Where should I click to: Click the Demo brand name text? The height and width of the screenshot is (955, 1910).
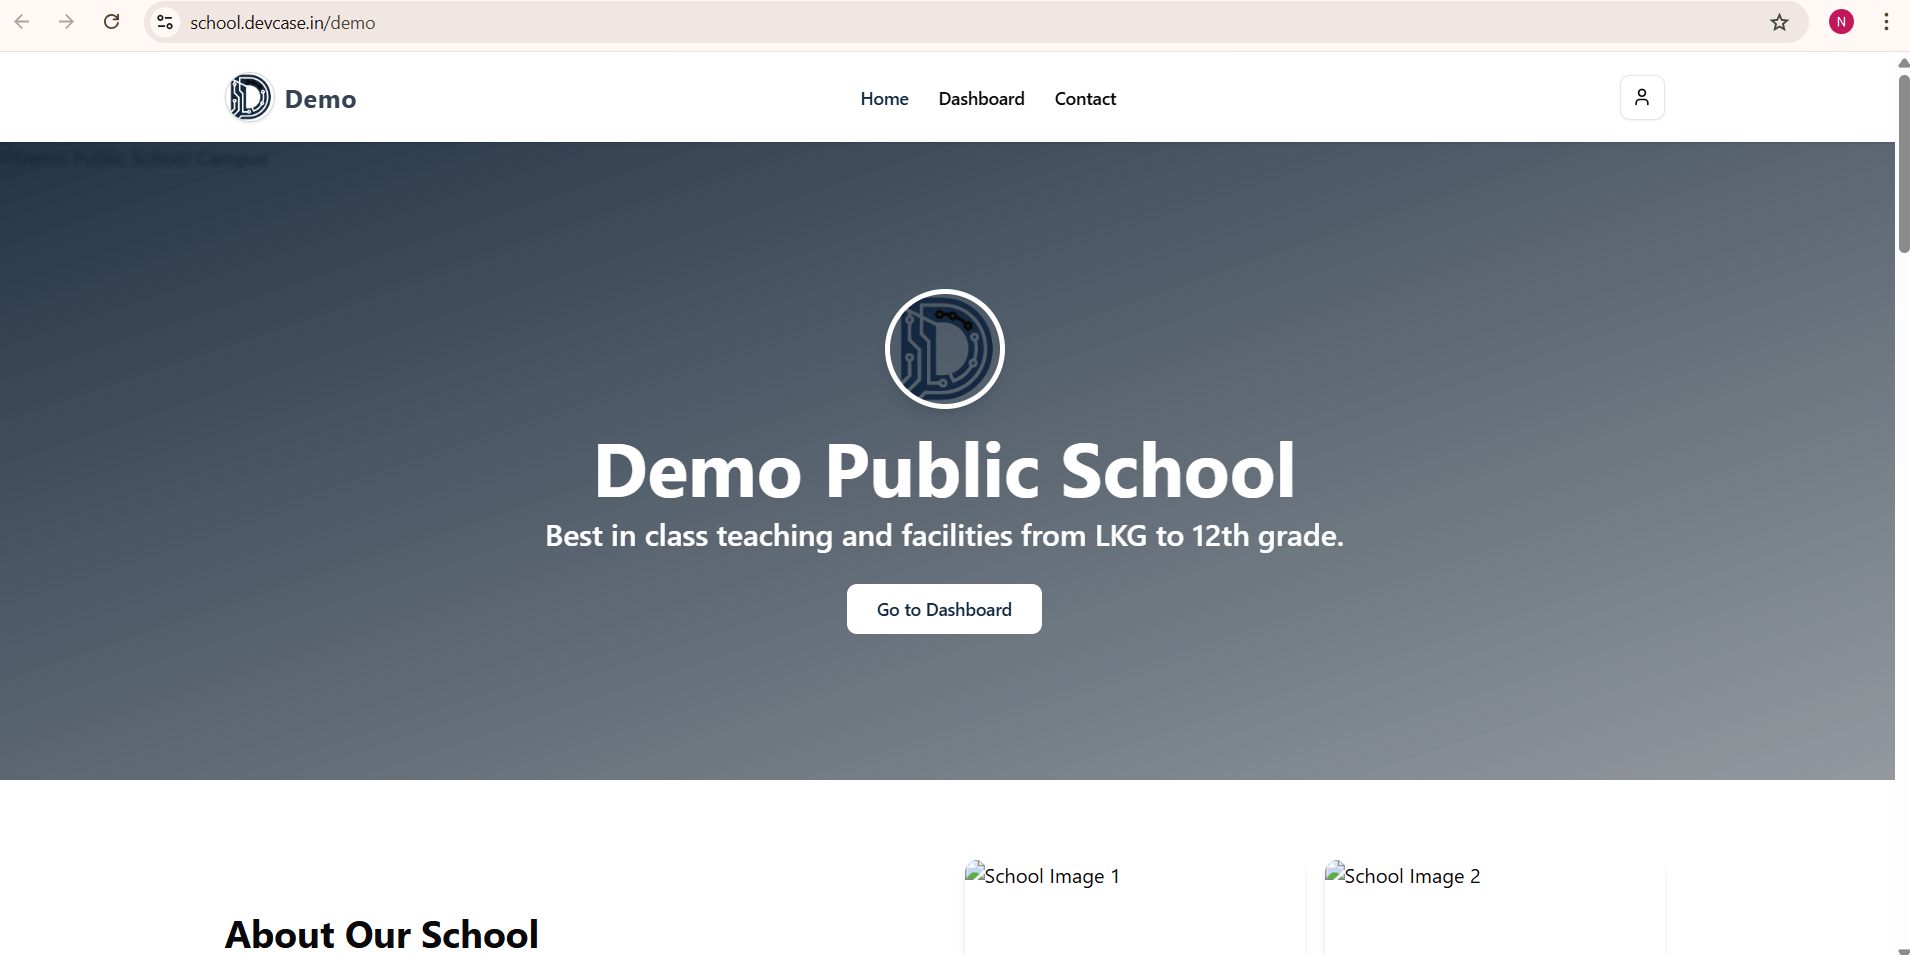pyautogui.click(x=320, y=99)
